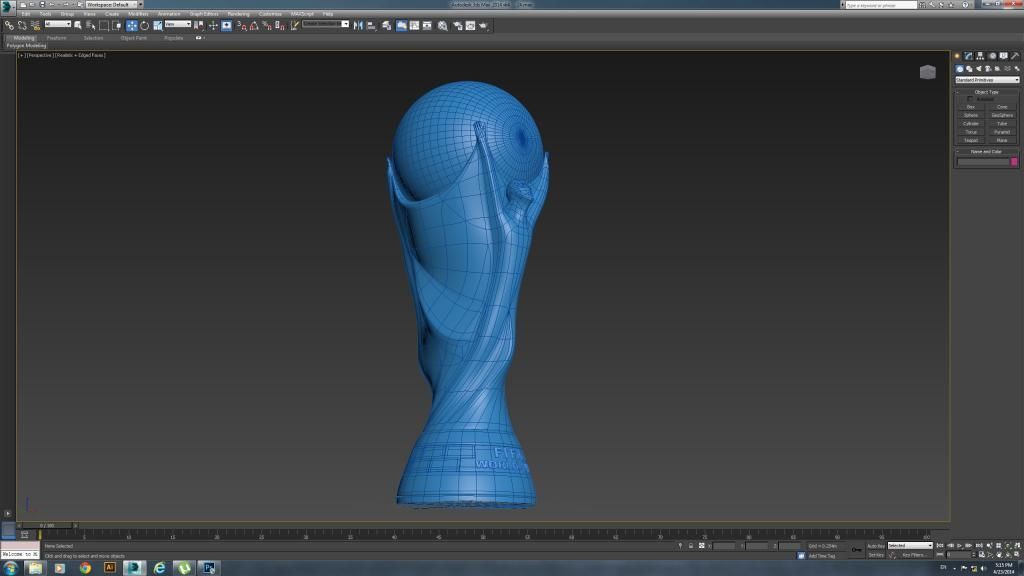Open the Named Selection Sets dropdown
The image size is (1024, 576).
(325, 24)
